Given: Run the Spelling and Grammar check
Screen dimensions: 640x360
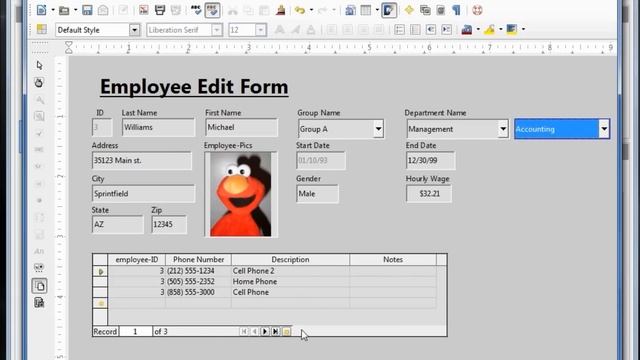Looking at the screenshot, I should pyautogui.click(x=196, y=10).
